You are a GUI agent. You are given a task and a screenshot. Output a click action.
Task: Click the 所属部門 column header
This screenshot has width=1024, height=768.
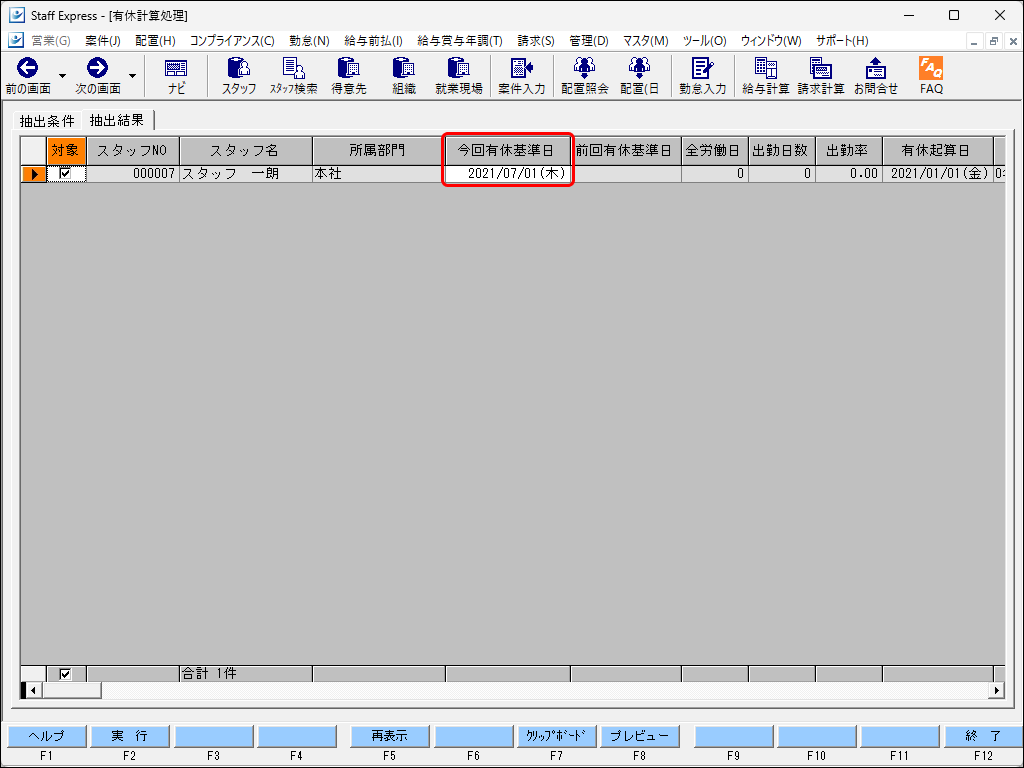click(379, 151)
